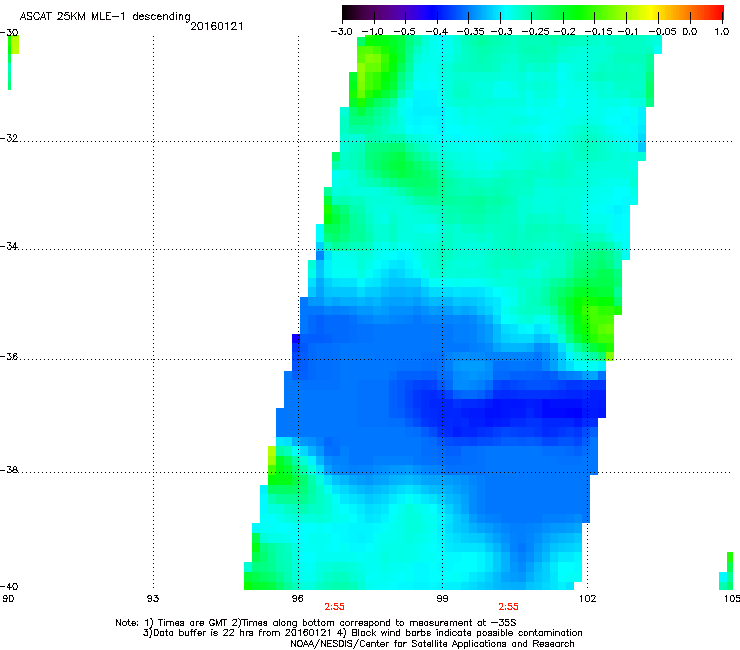This screenshot has width=740, height=650.
Task: Click the note text "Times are GMT"
Action: pyautogui.click(x=193, y=623)
